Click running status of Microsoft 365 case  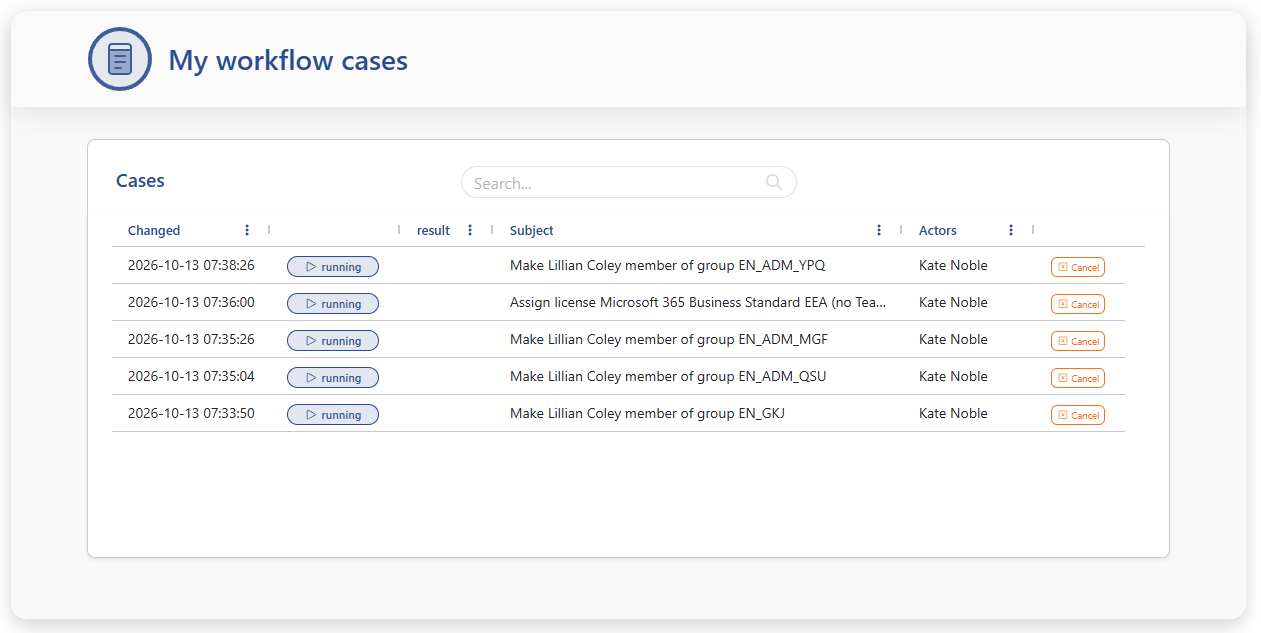tap(333, 304)
